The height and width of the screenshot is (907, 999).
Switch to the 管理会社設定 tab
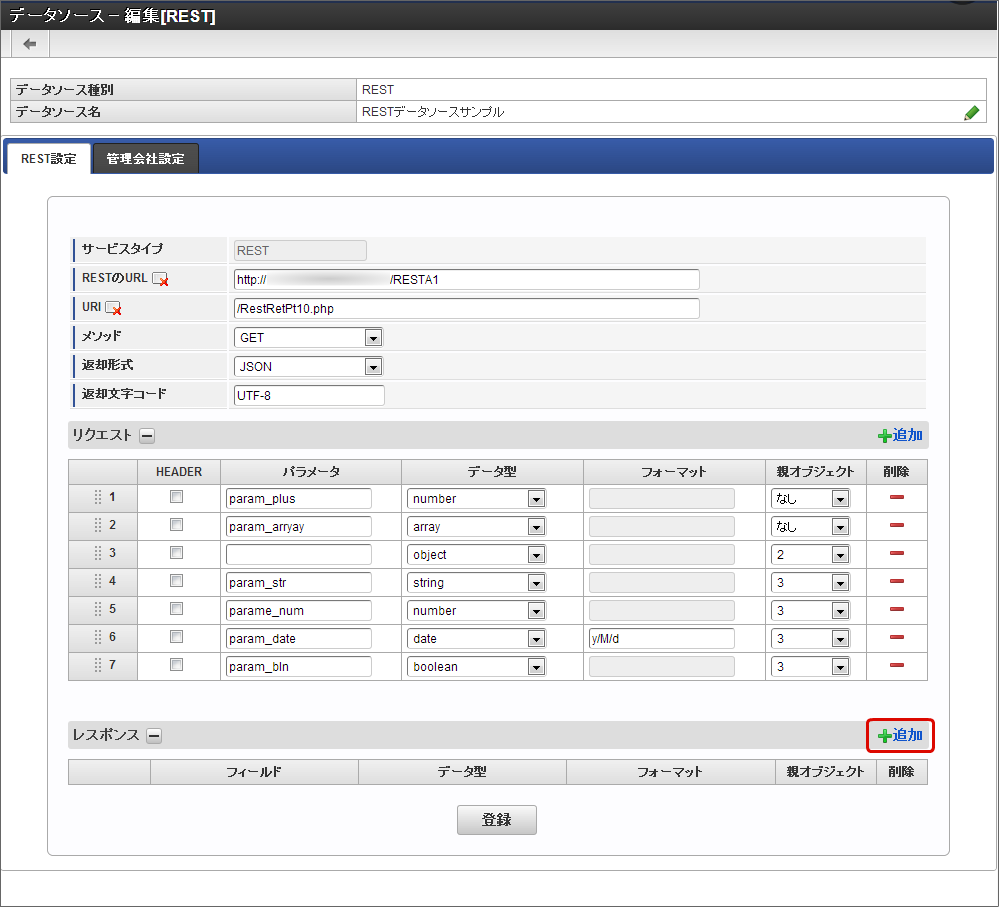click(145, 159)
